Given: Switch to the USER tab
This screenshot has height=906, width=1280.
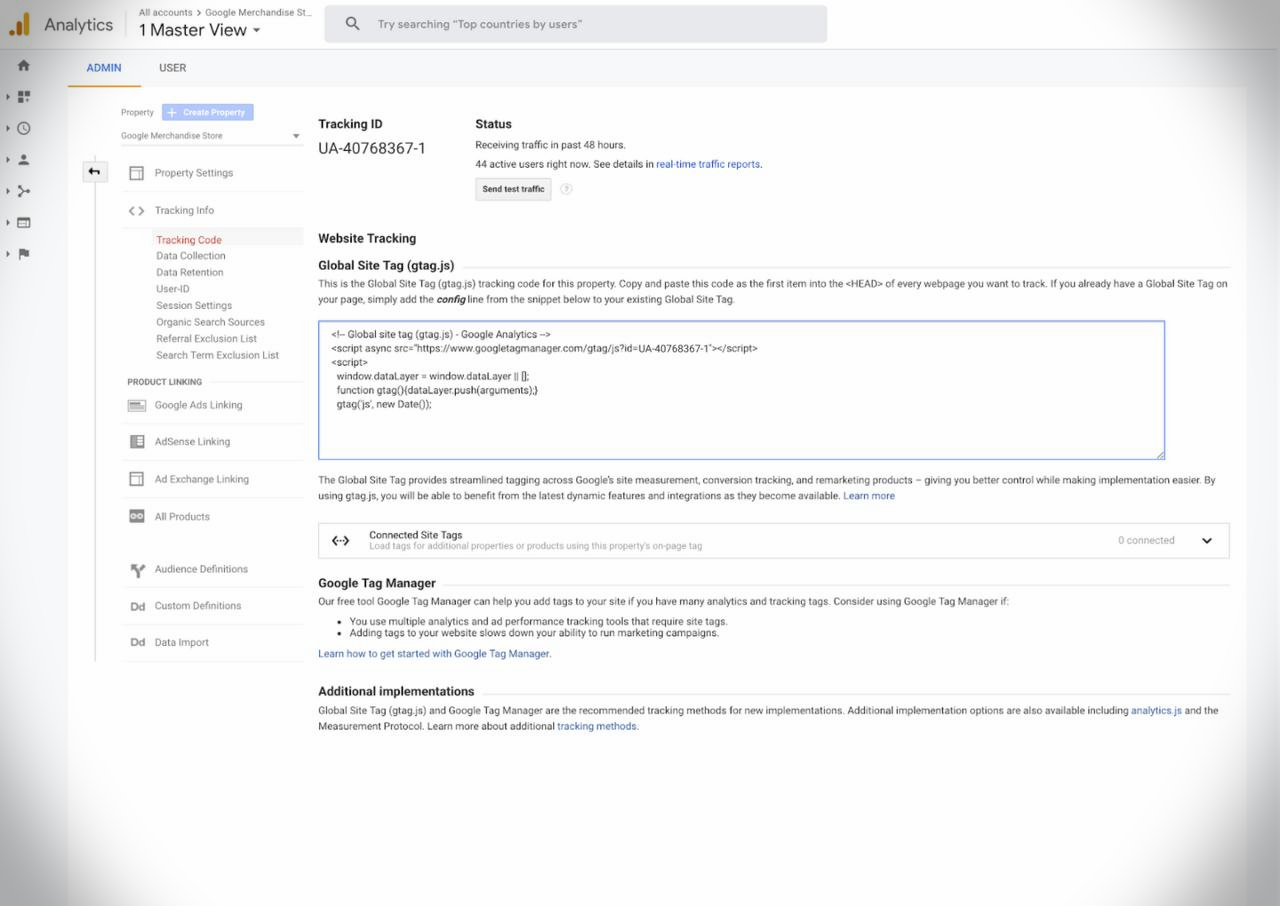Looking at the screenshot, I should (173, 68).
